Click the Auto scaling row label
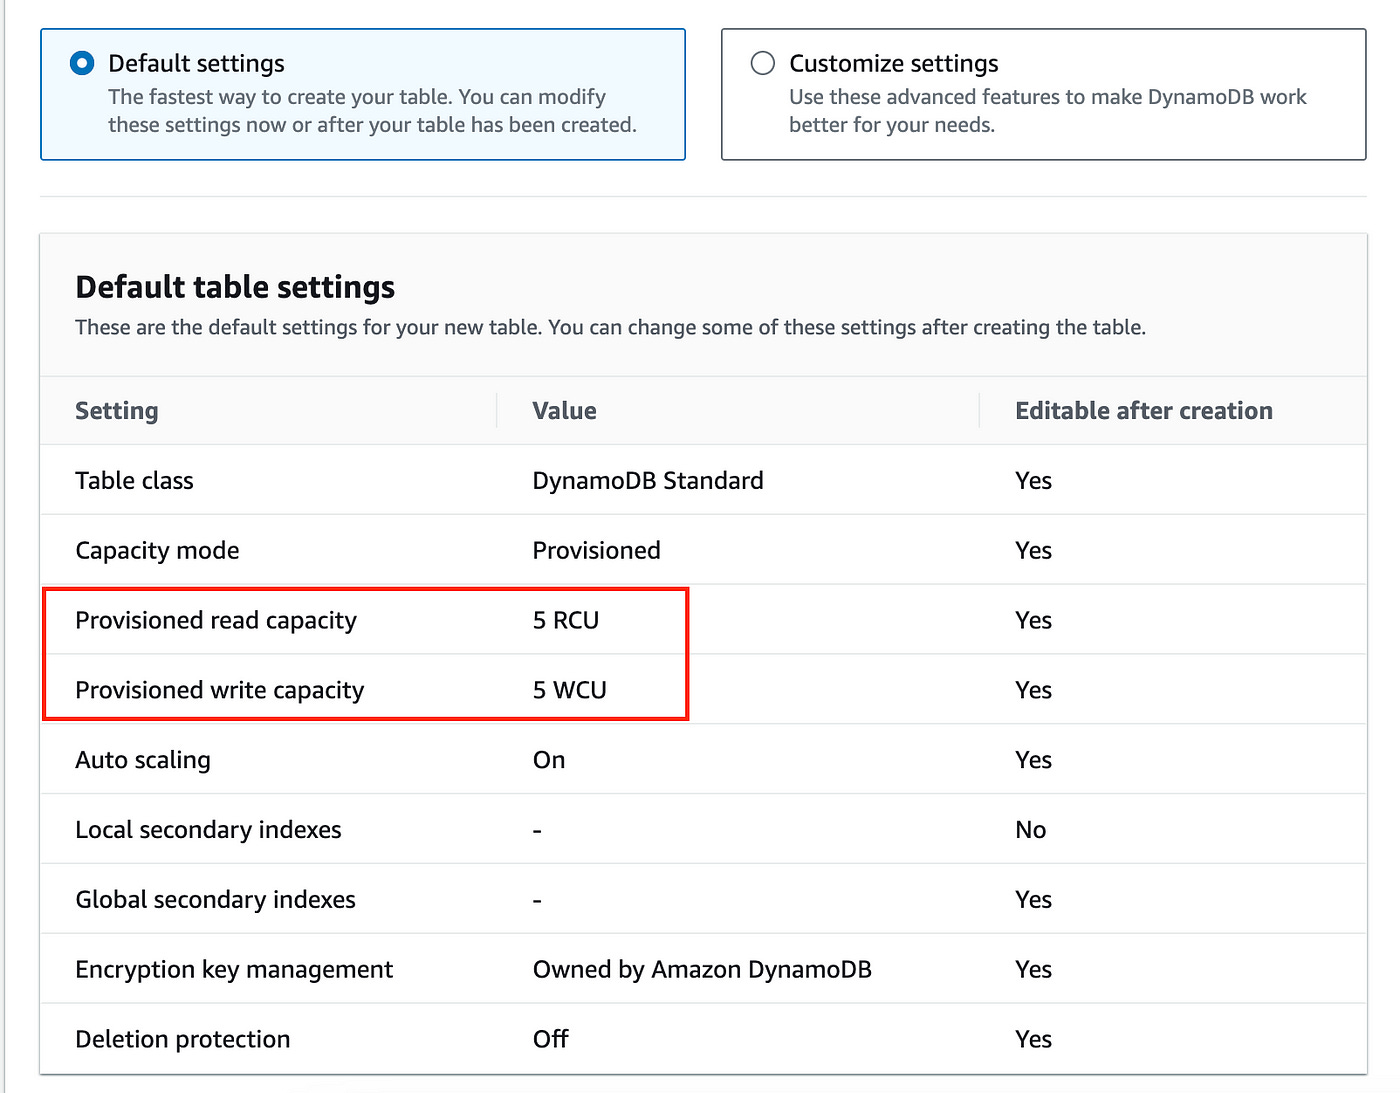1400x1093 pixels. [x=143, y=761]
